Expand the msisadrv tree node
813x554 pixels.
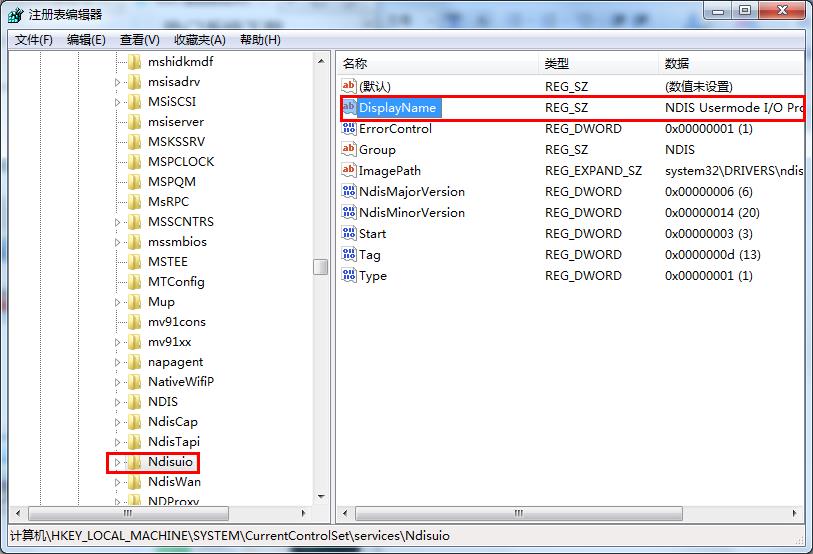[x=117, y=82]
